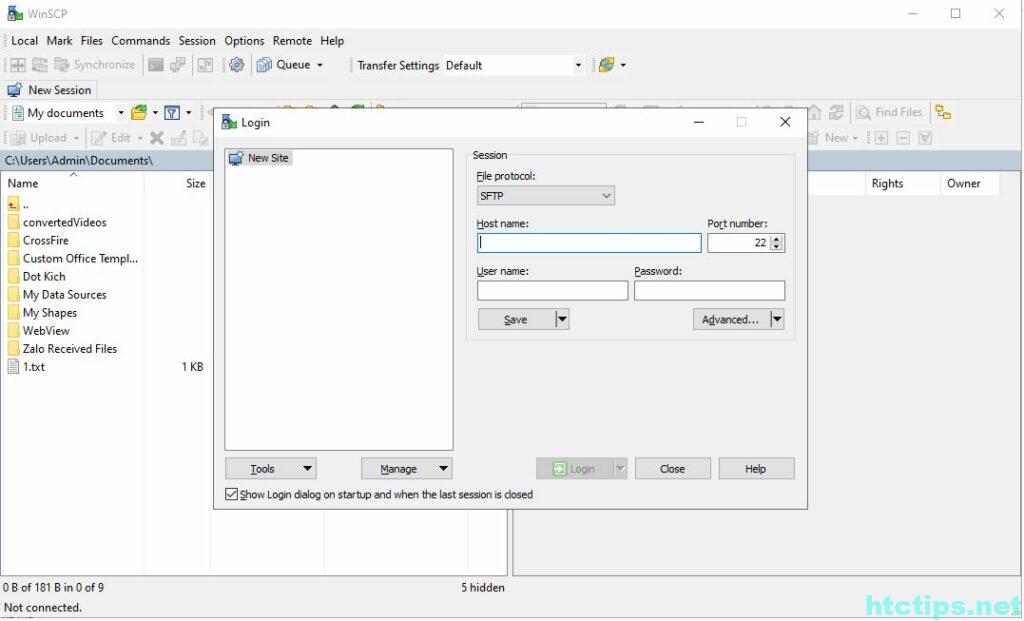The width and height of the screenshot is (1024, 621).
Task: Open the File protocol SFTP dropdown
Action: click(546, 196)
